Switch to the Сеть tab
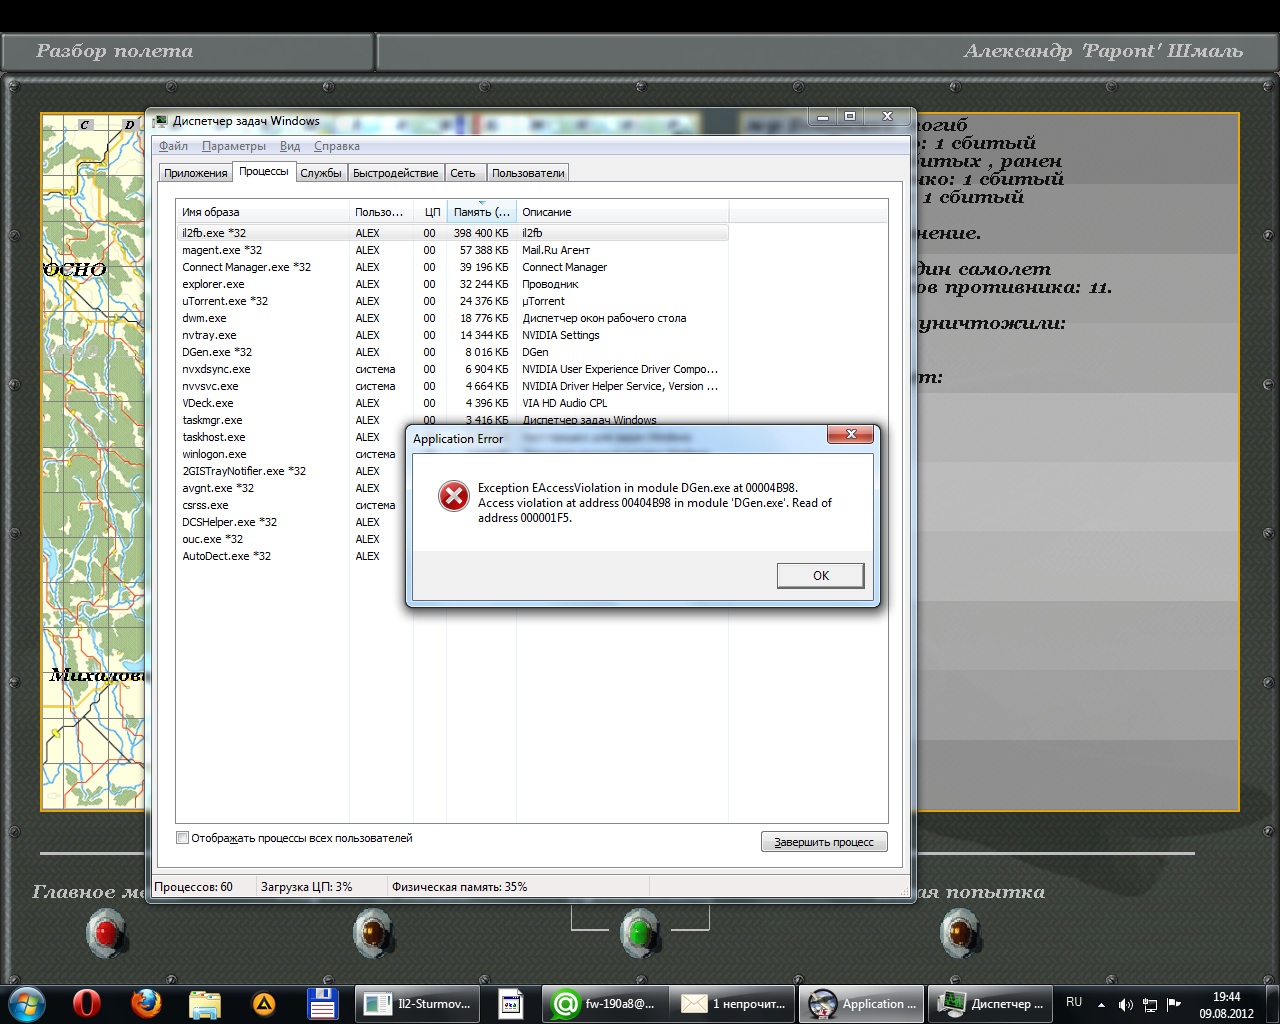 tap(463, 173)
